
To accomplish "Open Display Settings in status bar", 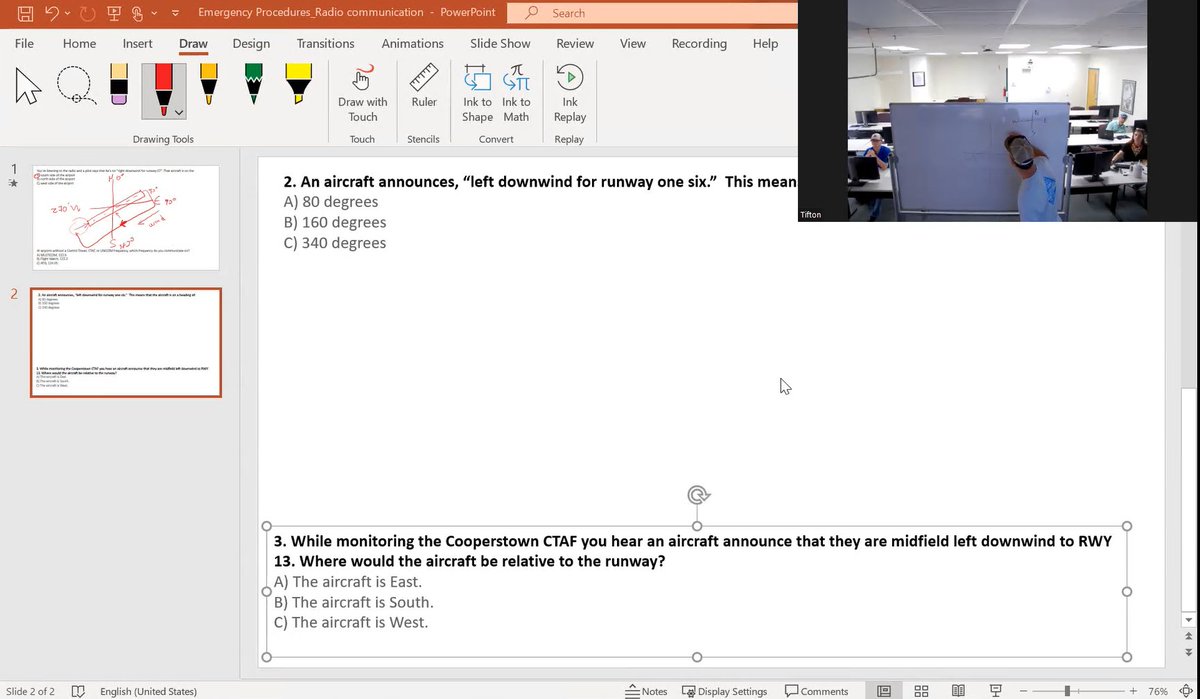I will pyautogui.click(x=725, y=691).
